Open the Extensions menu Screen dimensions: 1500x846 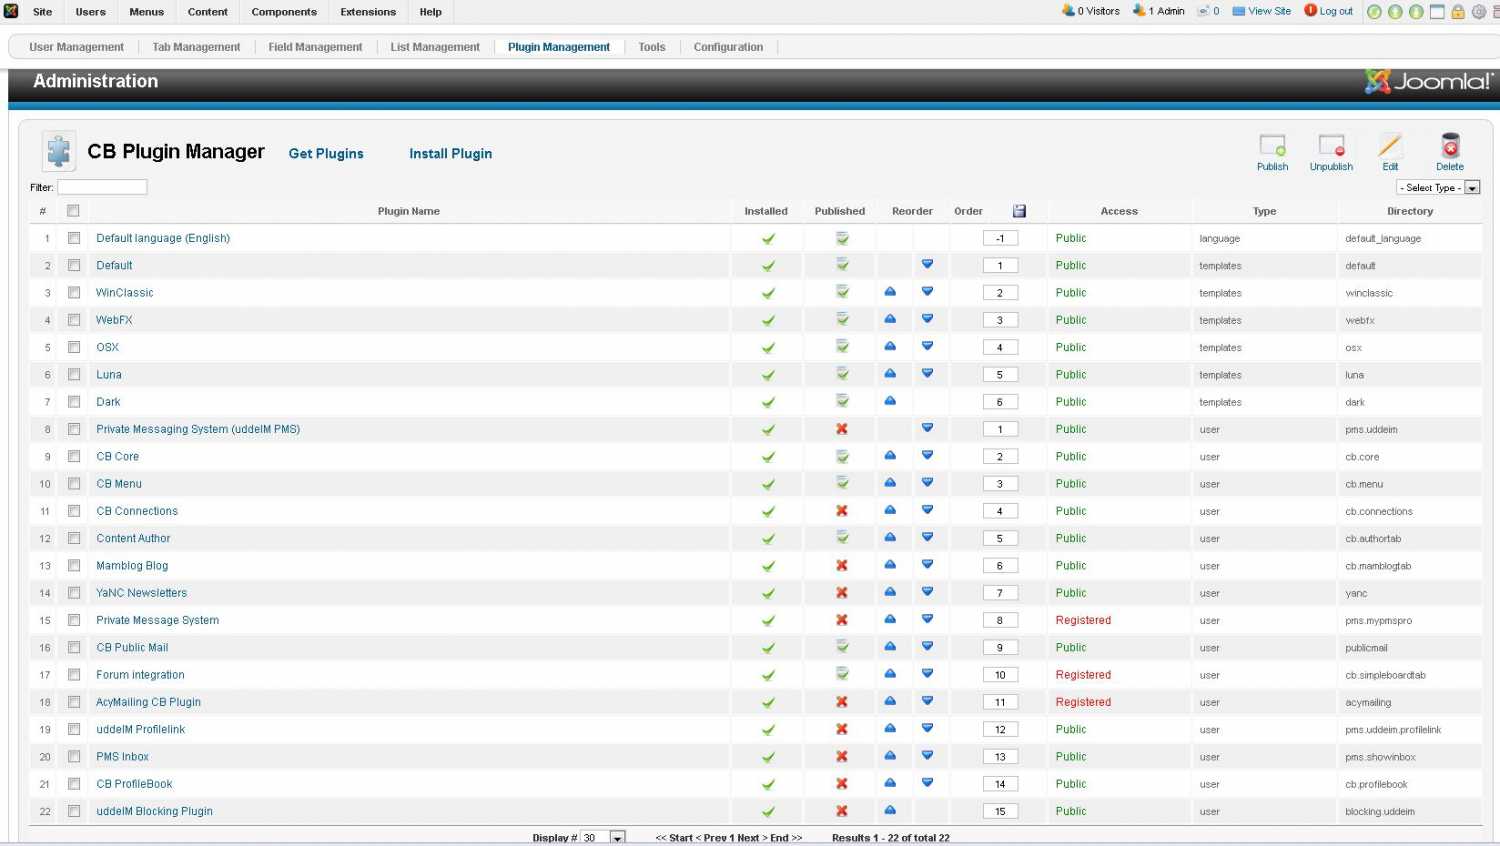click(x=368, y=12)
